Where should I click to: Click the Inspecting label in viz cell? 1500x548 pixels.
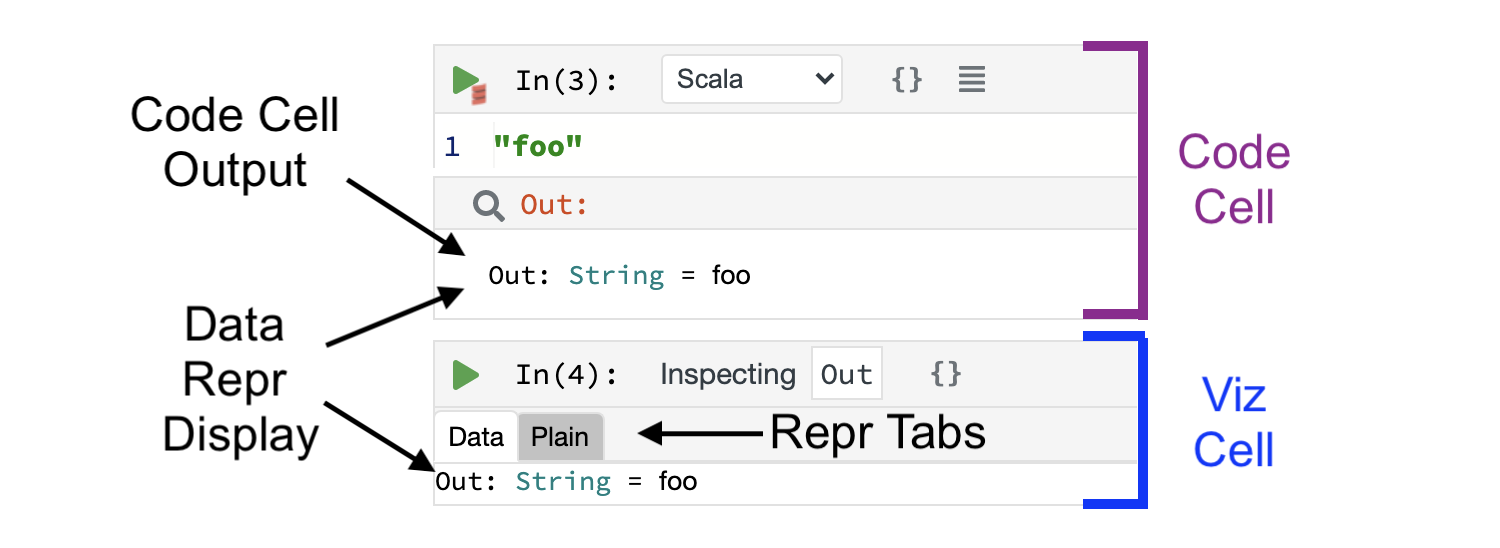tap(727, 375)
